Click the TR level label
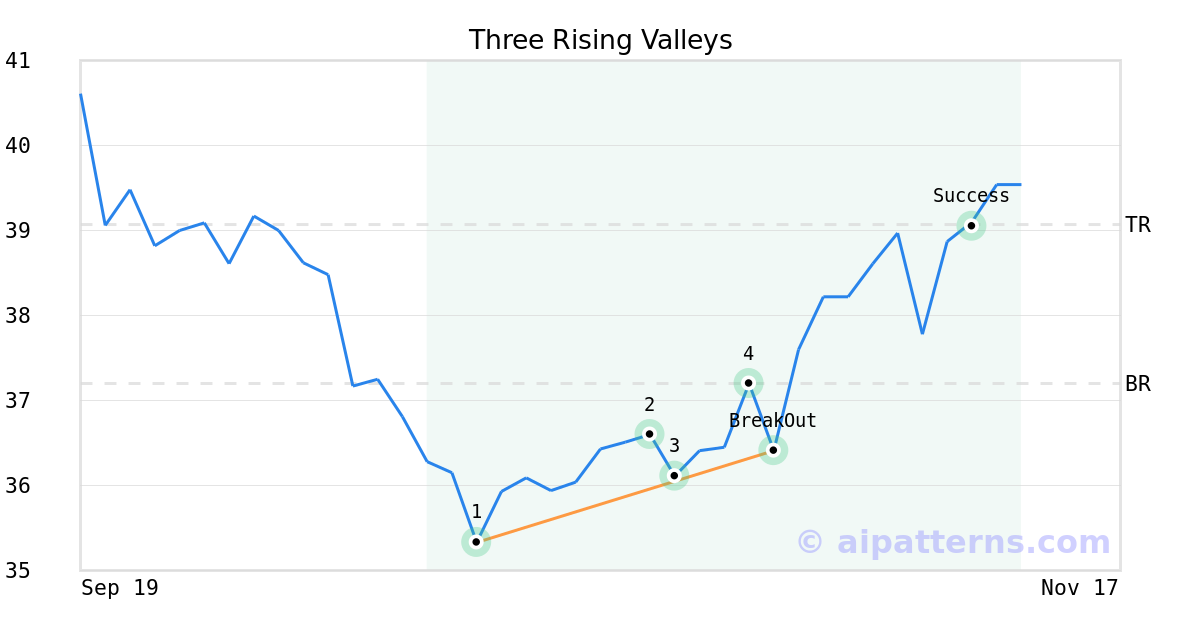This screenshot has height=630, width=1200. 1138,225
